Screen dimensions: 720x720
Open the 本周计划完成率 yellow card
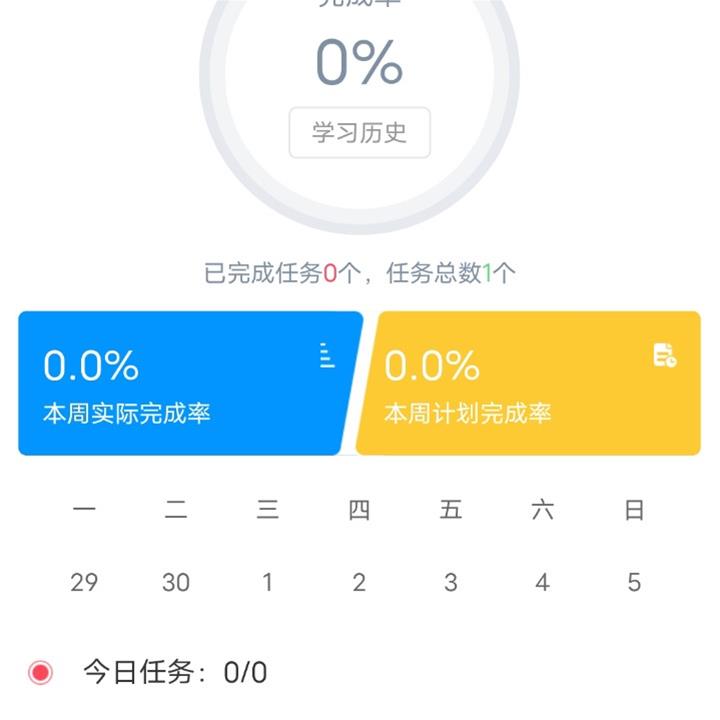[528, 383]
